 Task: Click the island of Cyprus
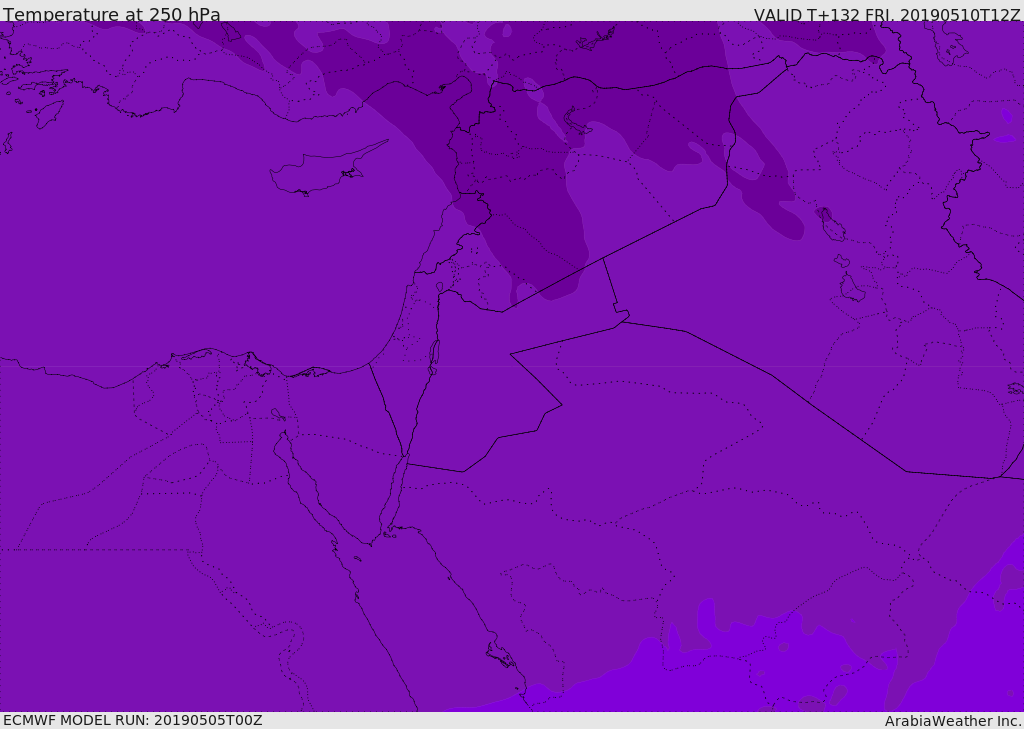320,172
